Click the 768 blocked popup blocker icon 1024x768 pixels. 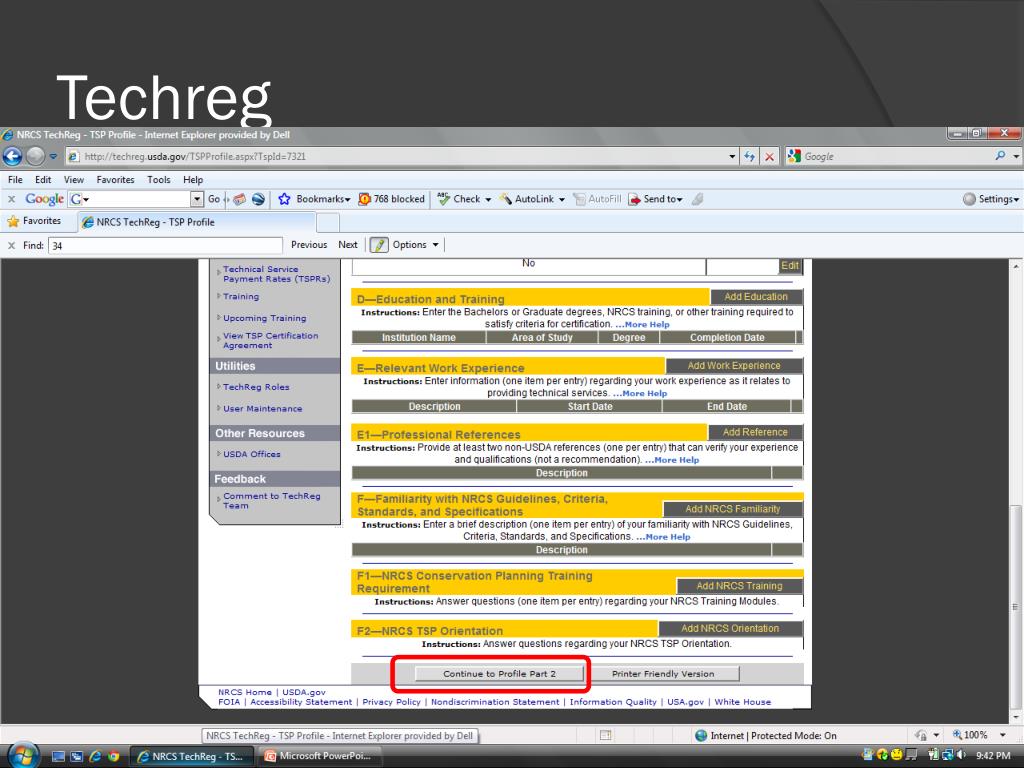[364, 199]
